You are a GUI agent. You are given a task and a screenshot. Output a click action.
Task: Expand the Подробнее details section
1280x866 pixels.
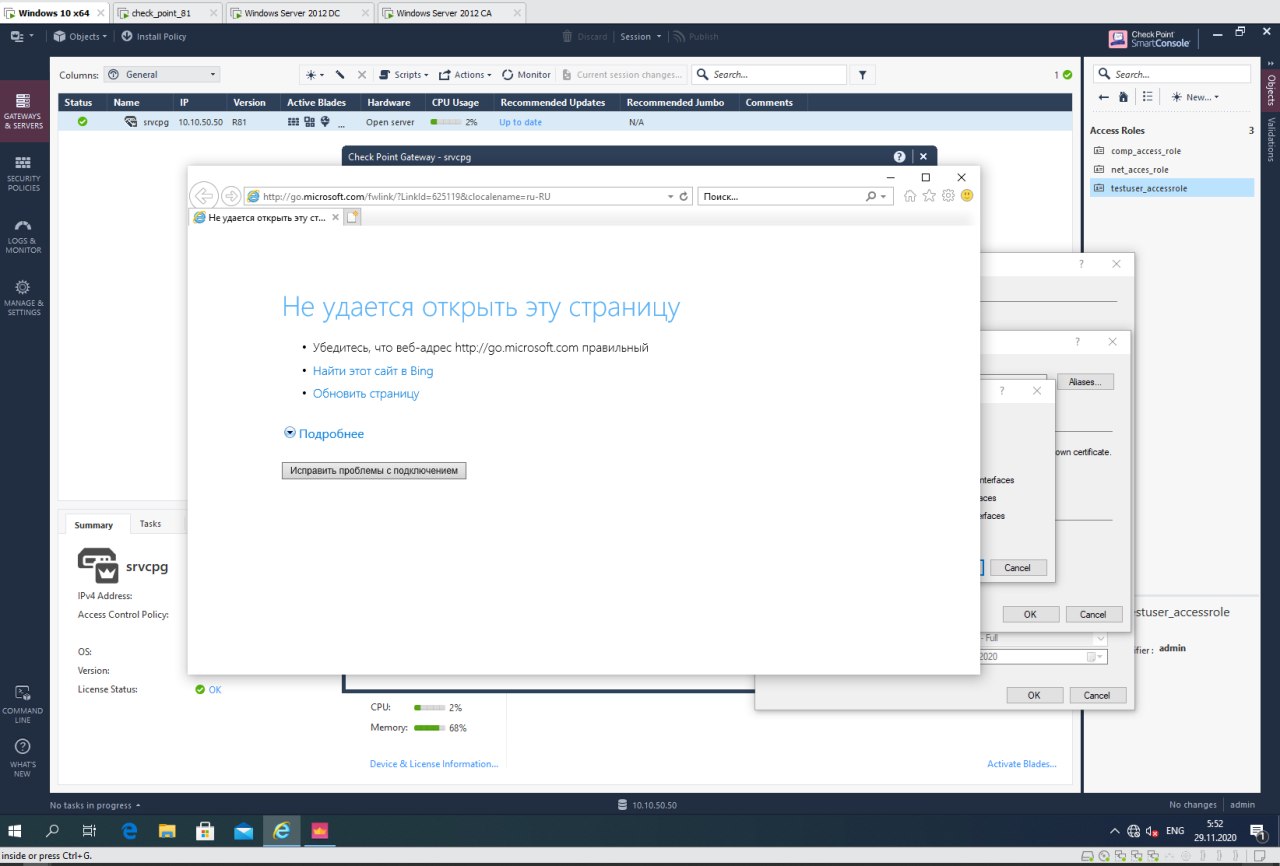click(324, 434)
